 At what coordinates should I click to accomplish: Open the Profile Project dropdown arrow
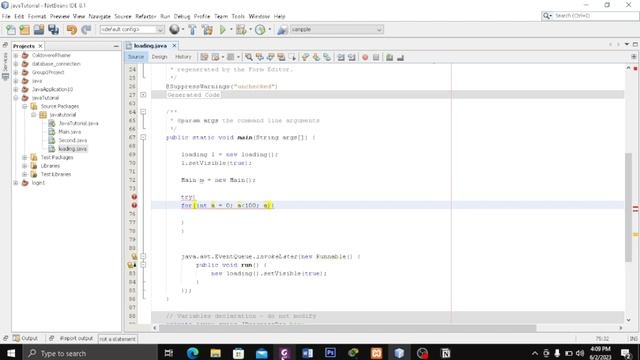269,29
